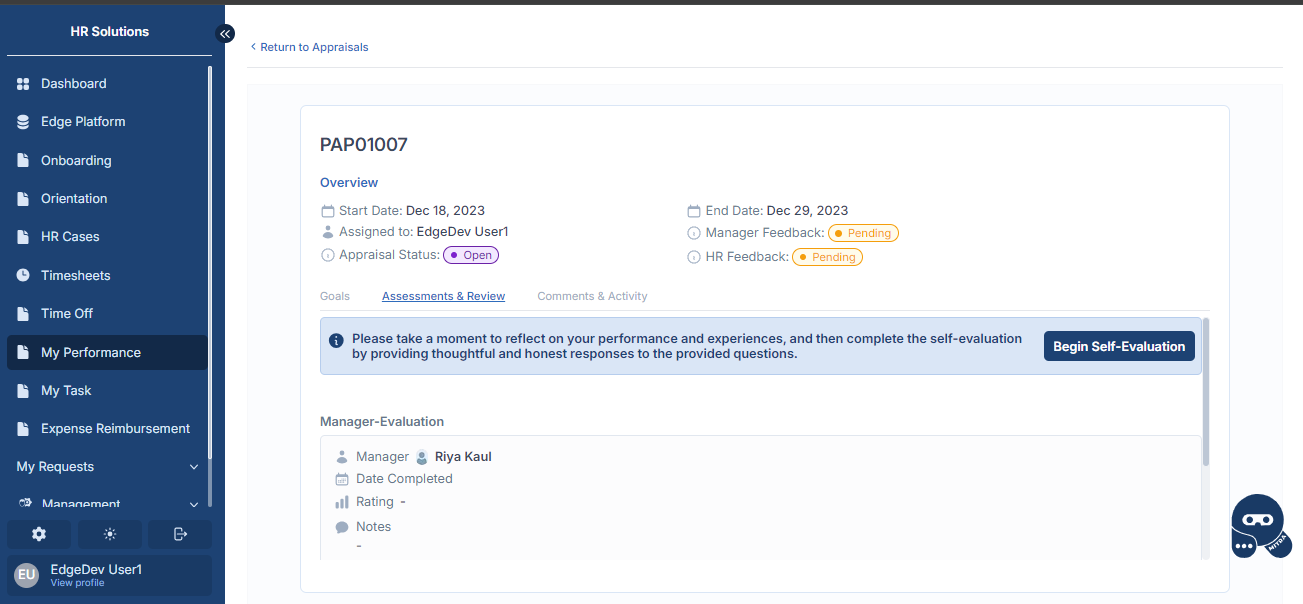1303x604 pixels.
Task: Click the HR Feedback info icon
Action: click(694, 257)
